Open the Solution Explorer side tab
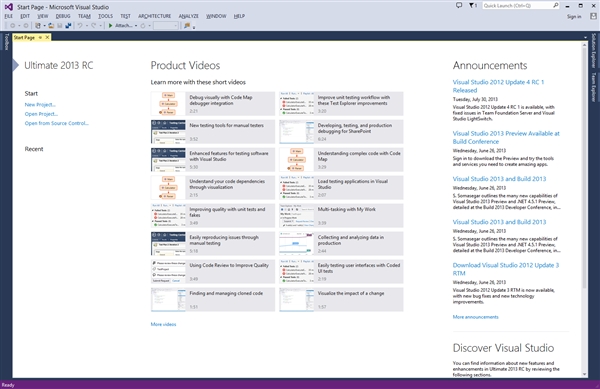The height and width of the screenshot is (389, 600). coord(593,50)
